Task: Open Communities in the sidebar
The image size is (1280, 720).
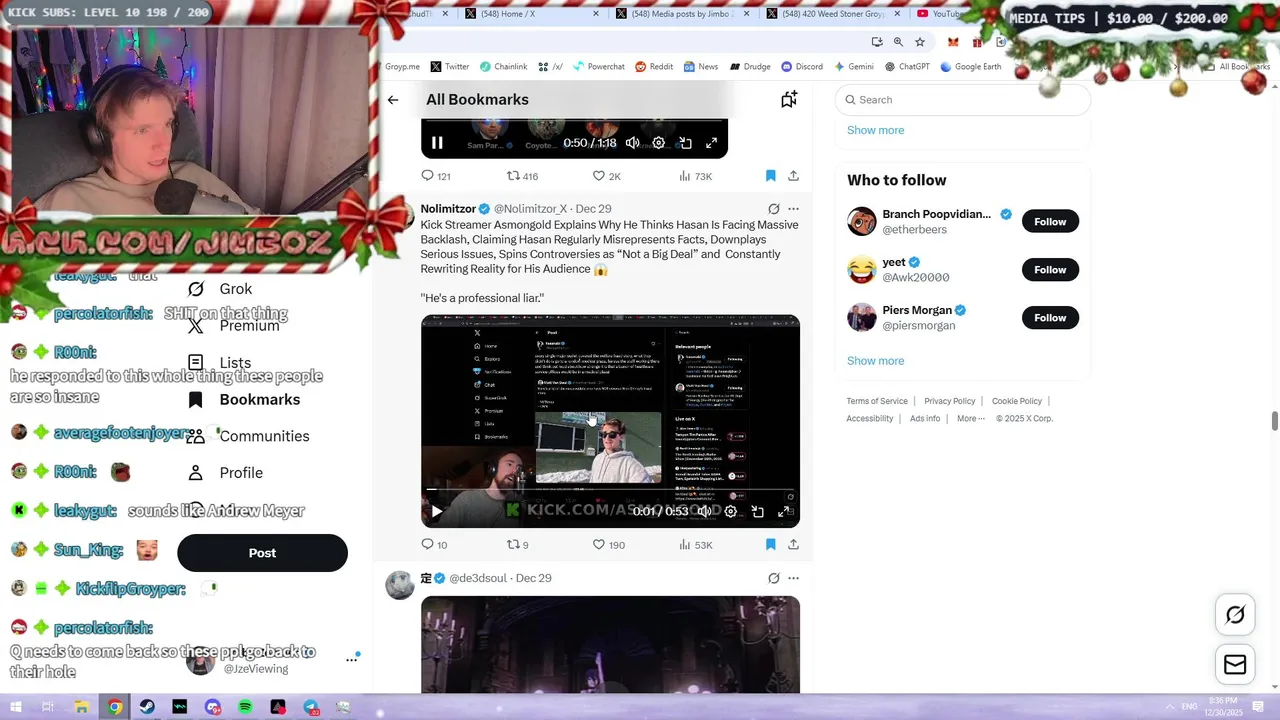Action: tap(249, 436)
